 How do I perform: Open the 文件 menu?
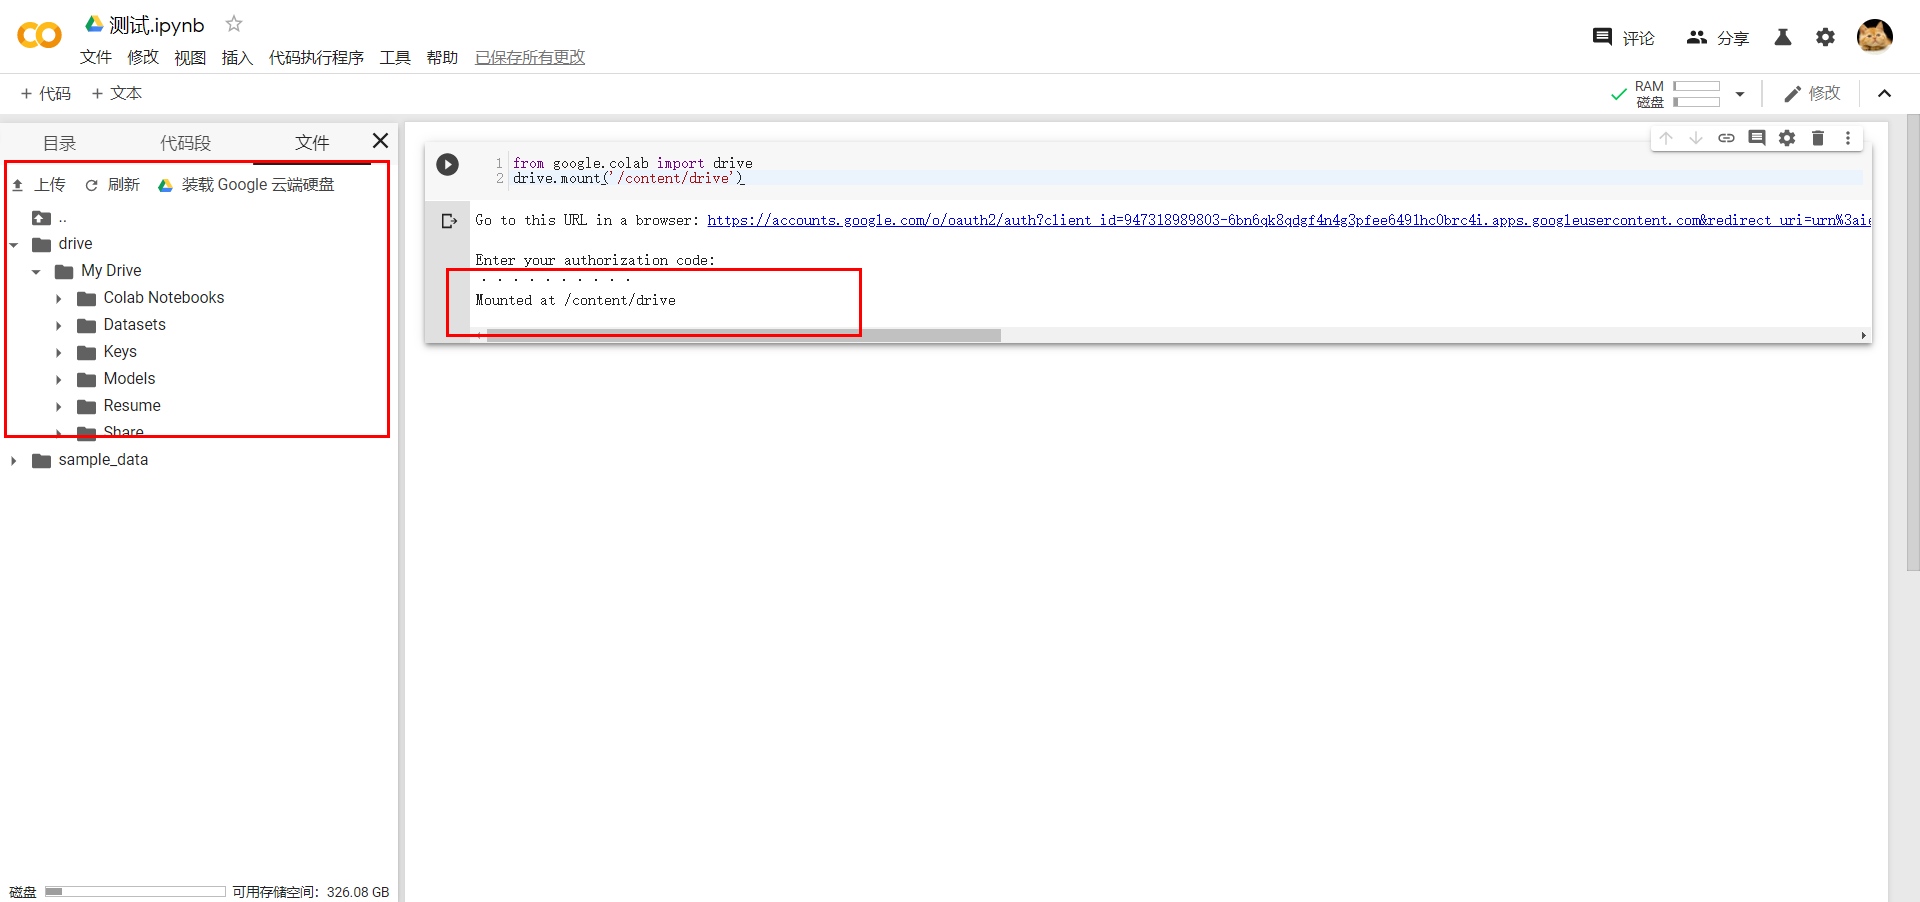click(96, 57)
